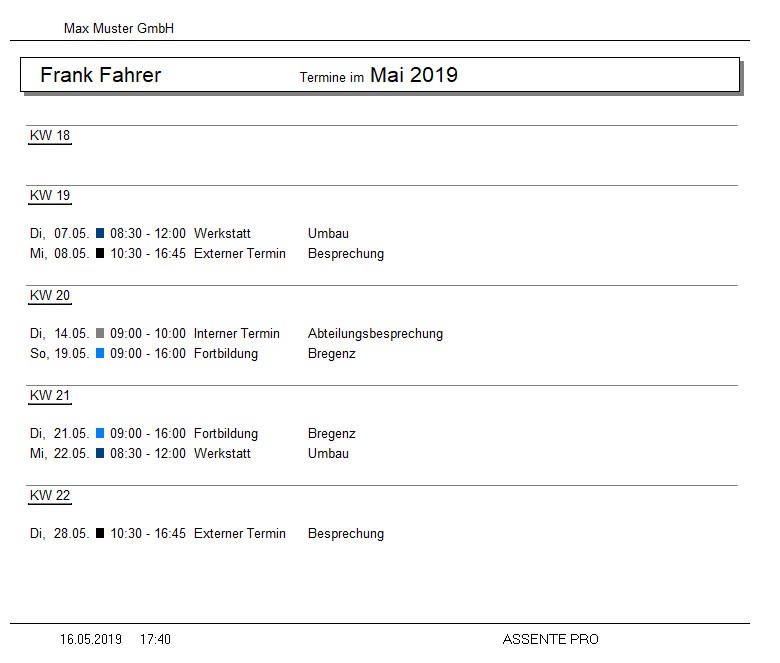
Task: Click the light blue square for 21.05. Fortbildung
Action: click(x=100, y=433)
